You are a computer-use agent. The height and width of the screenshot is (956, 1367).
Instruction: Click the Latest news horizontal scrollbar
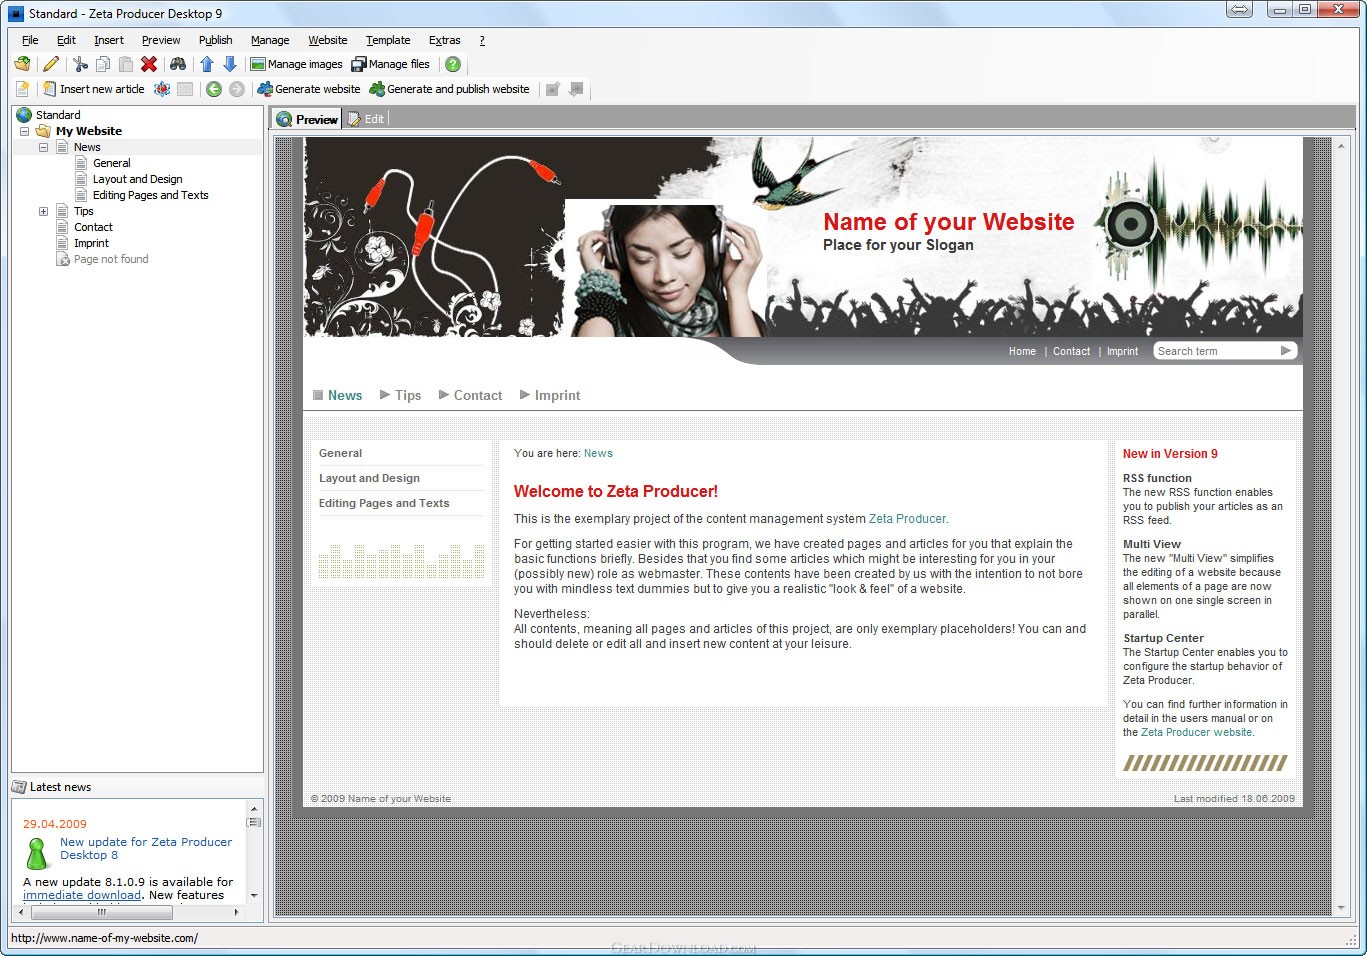[129, 912]
